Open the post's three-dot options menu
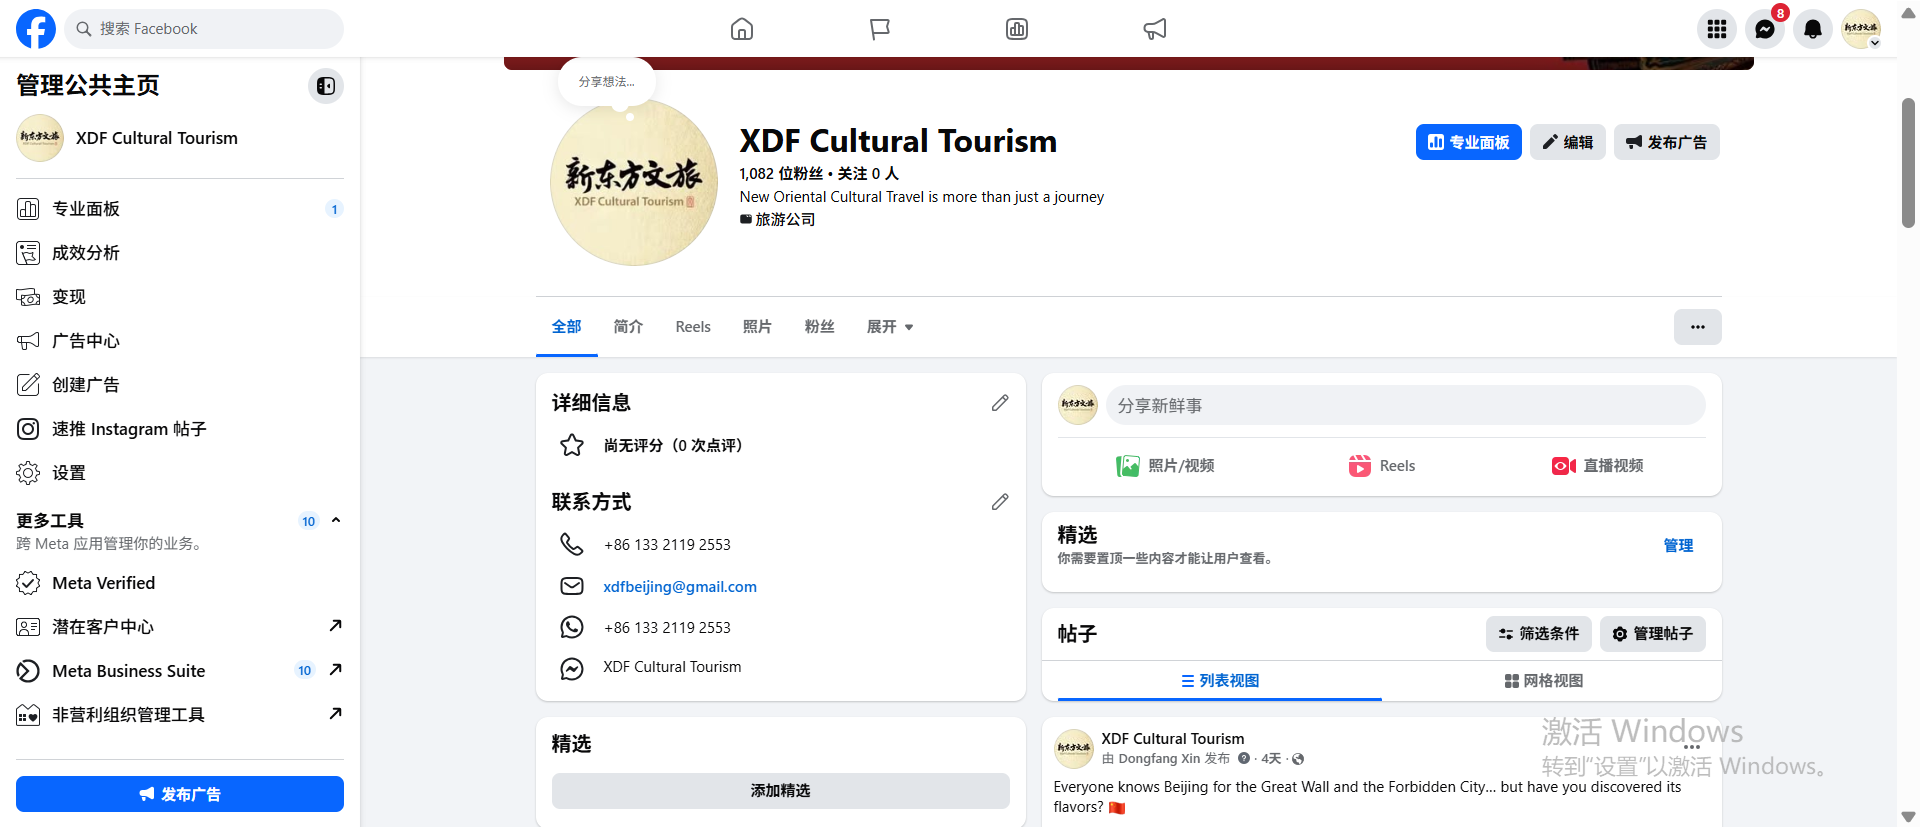1920x827 pixels. click(x=1692, y=747)
